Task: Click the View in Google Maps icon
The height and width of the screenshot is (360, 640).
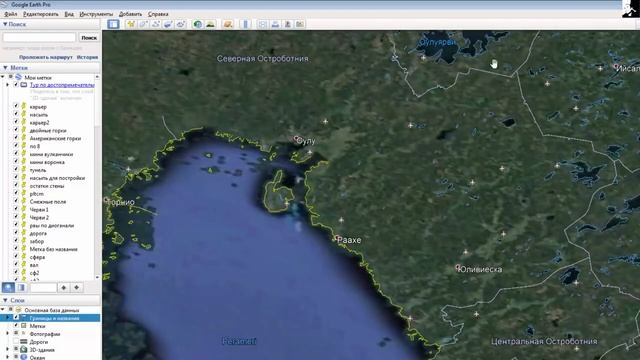Action: pyautogui.click(x=300, y=24)
